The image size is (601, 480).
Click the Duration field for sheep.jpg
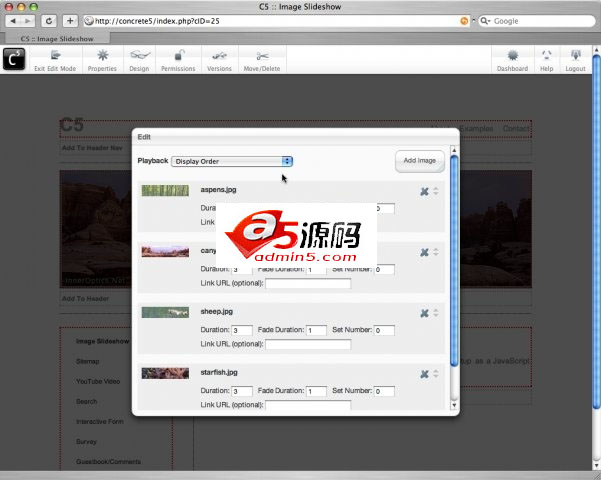[x=242, y=331]
